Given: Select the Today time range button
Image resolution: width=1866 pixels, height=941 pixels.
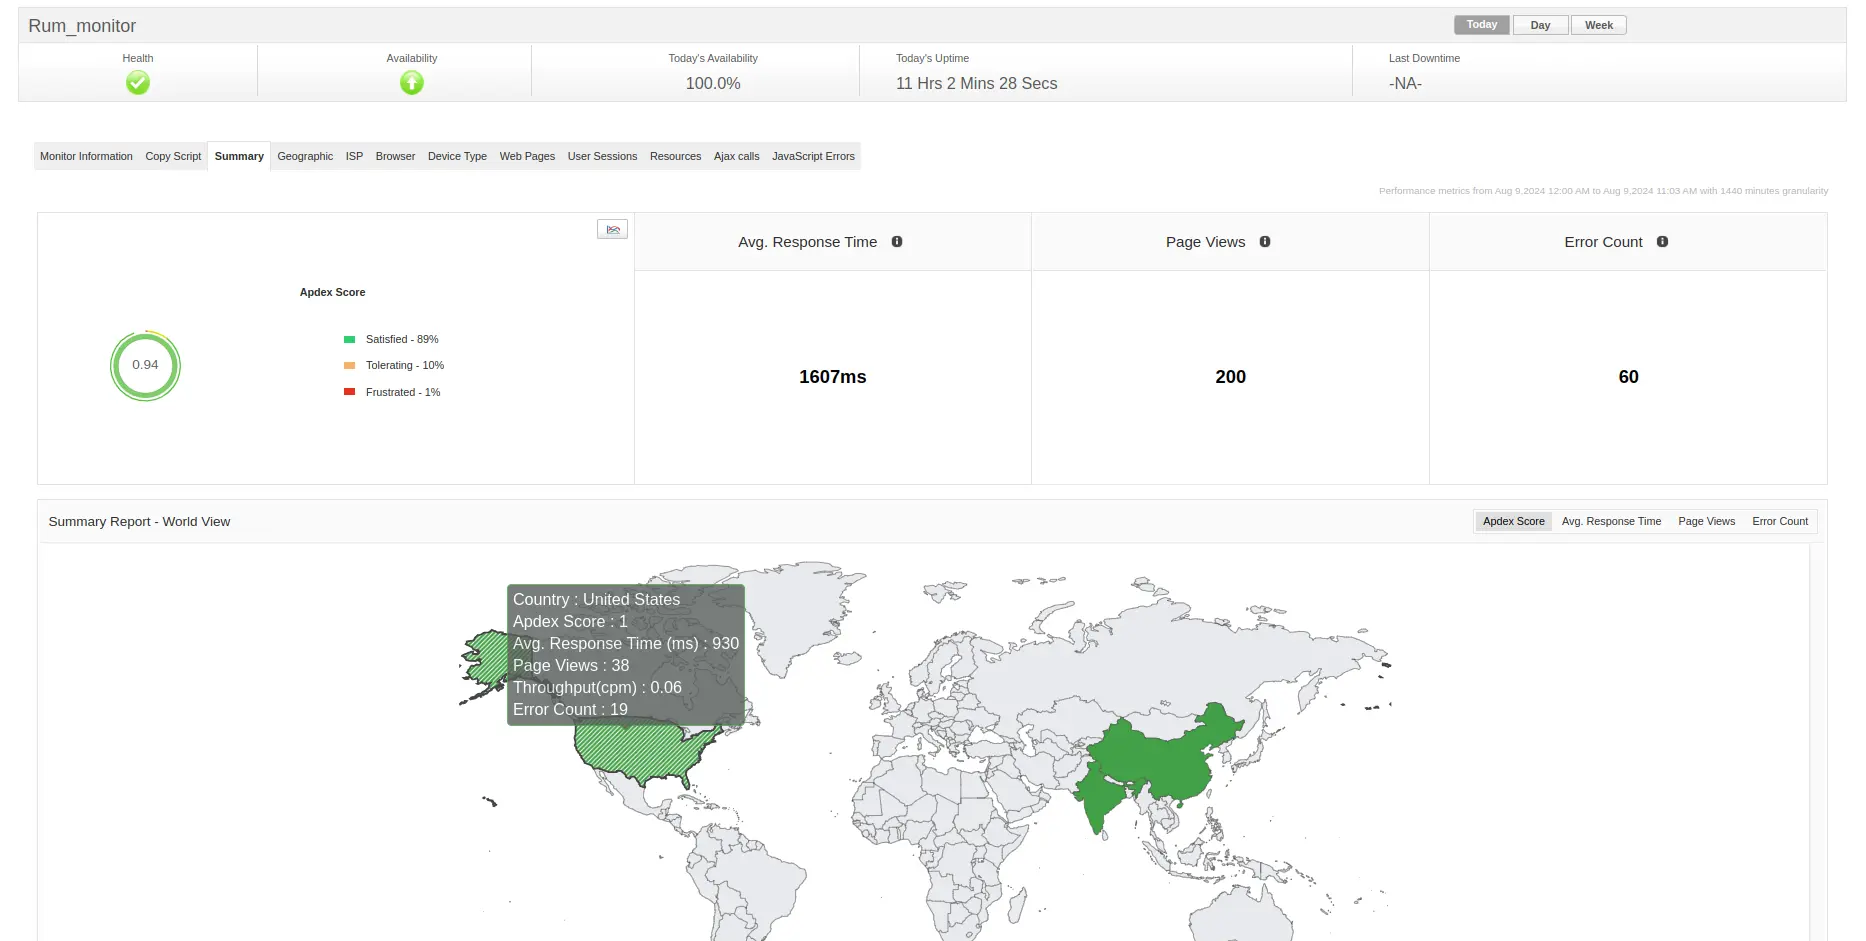Looking at the screenshot, I should (x=1481, y=24).
